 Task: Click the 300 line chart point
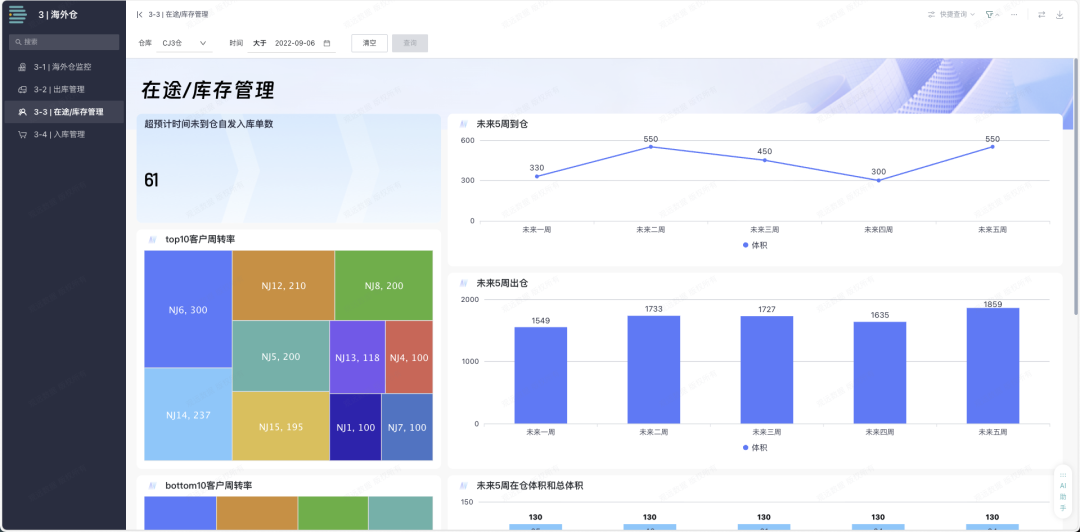click(x=878, y=181)
